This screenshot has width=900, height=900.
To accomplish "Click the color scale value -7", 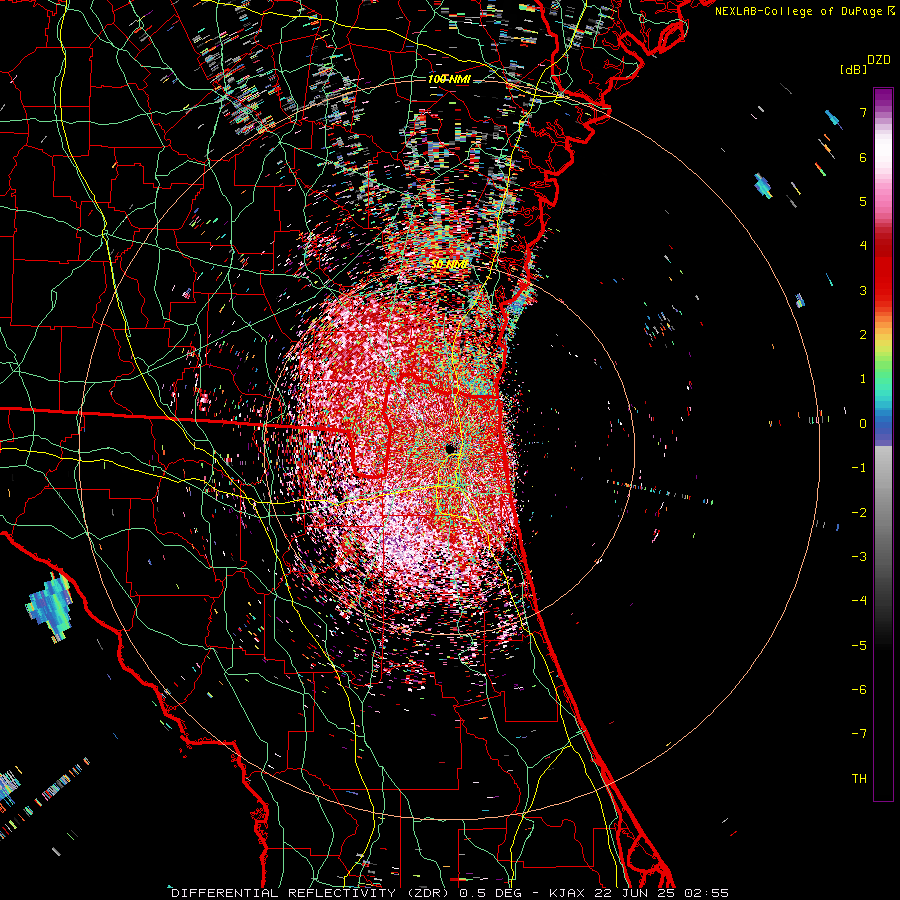I will [x=859, y=734].
